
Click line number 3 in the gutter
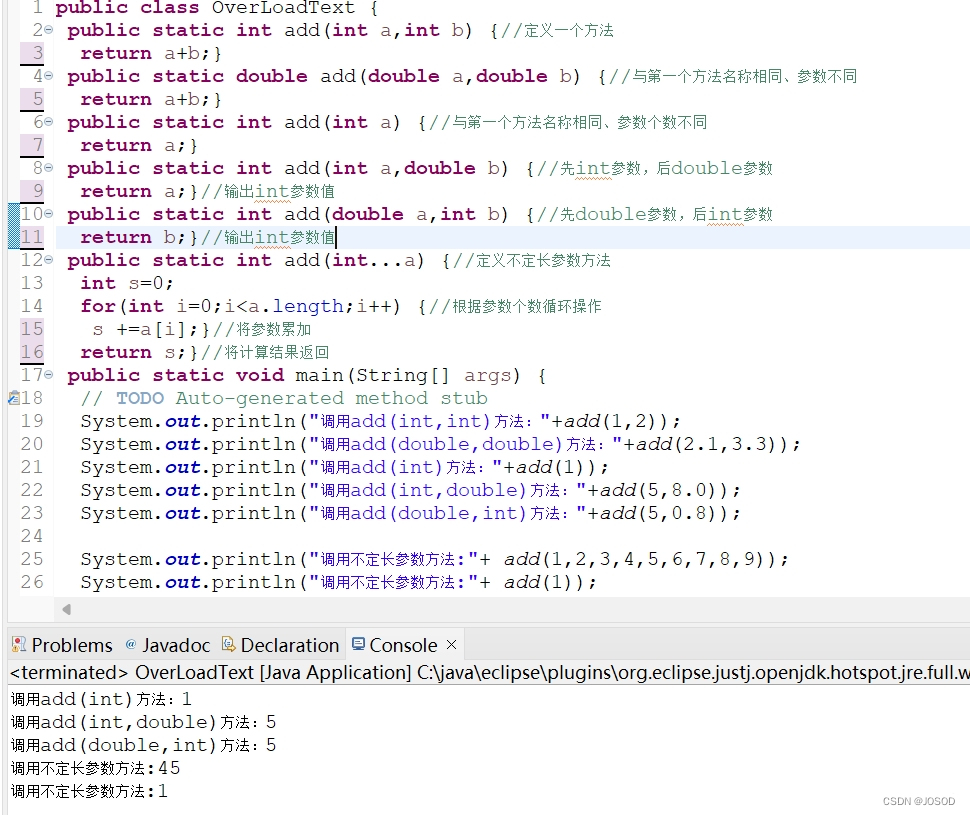(x=38, y=53)
